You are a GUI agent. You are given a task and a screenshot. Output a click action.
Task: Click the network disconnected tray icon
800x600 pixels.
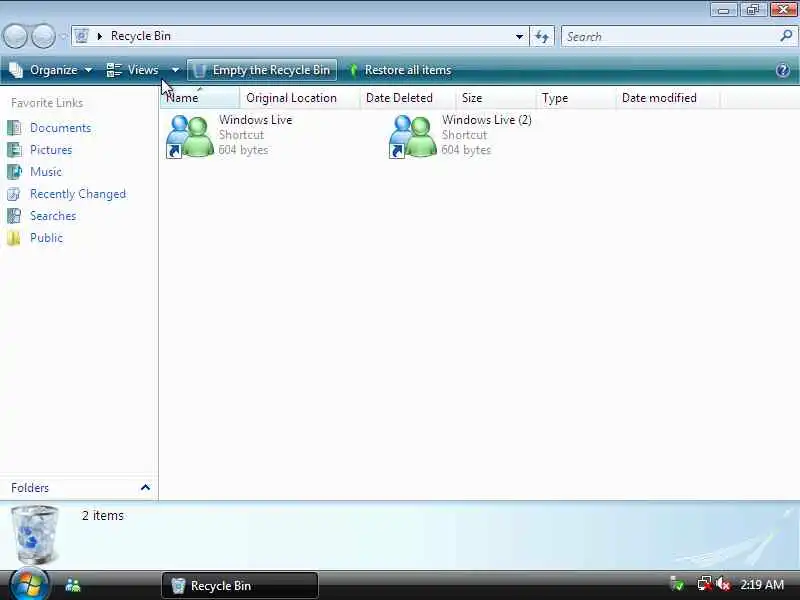705,584
